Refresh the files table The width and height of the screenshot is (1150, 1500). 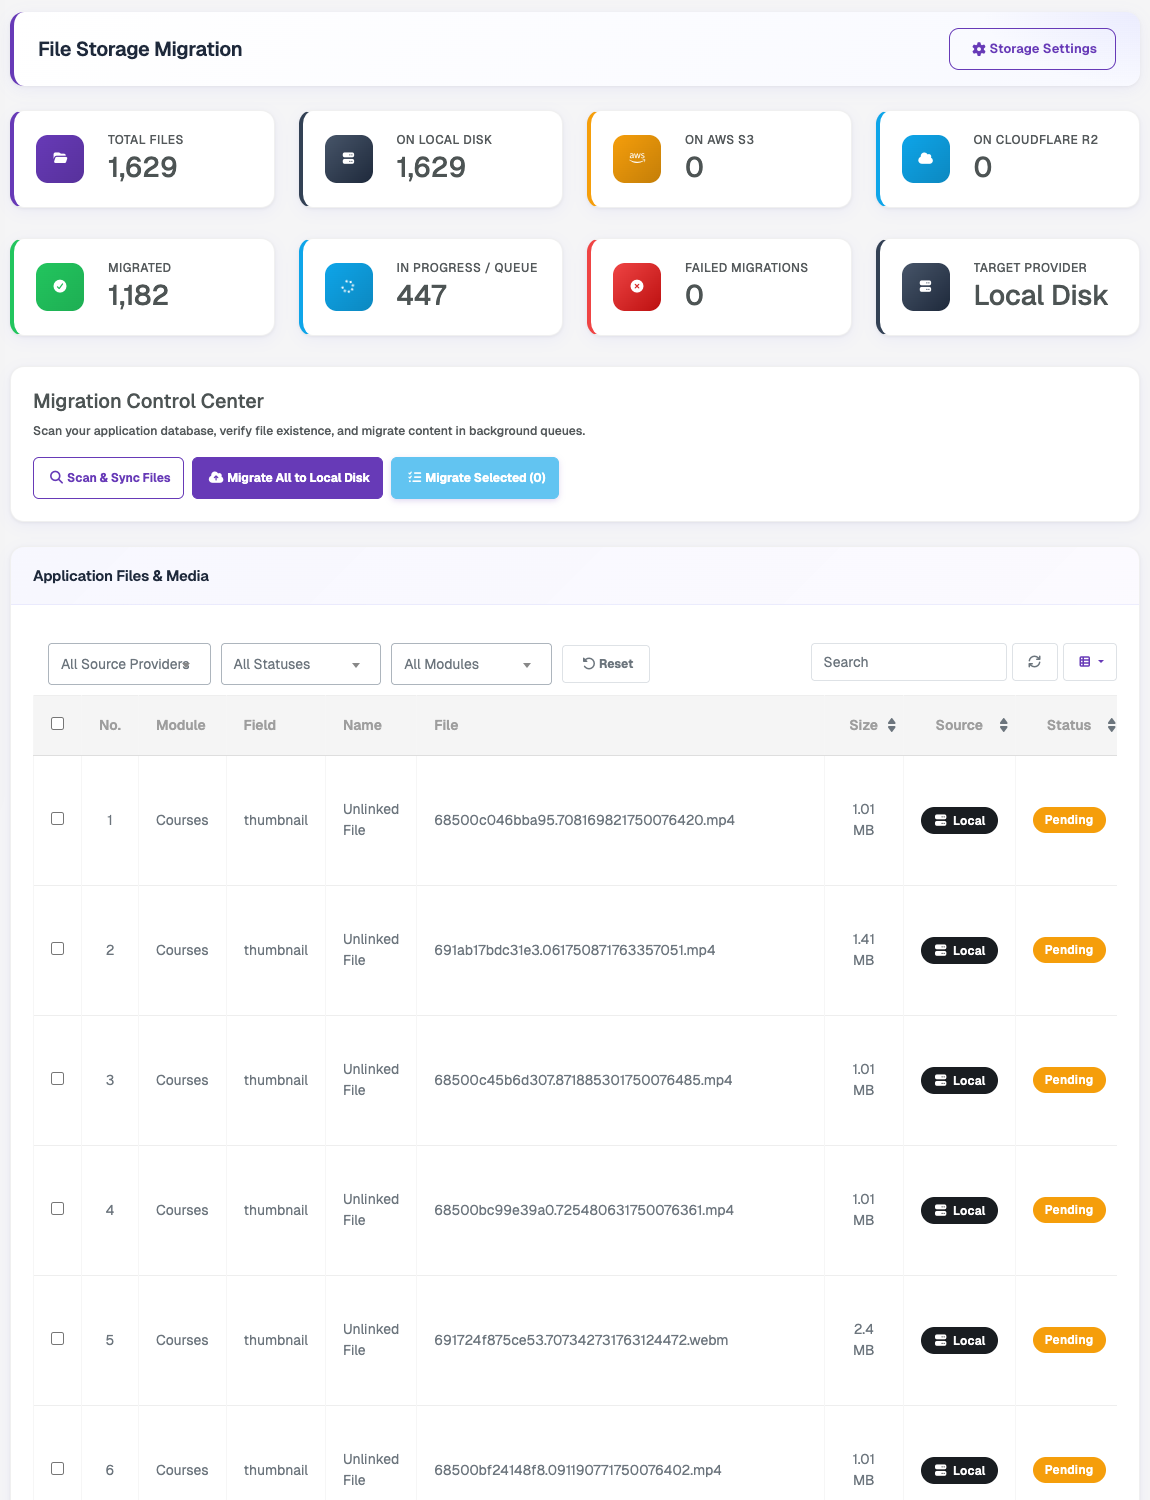[x=1035, y=662]
